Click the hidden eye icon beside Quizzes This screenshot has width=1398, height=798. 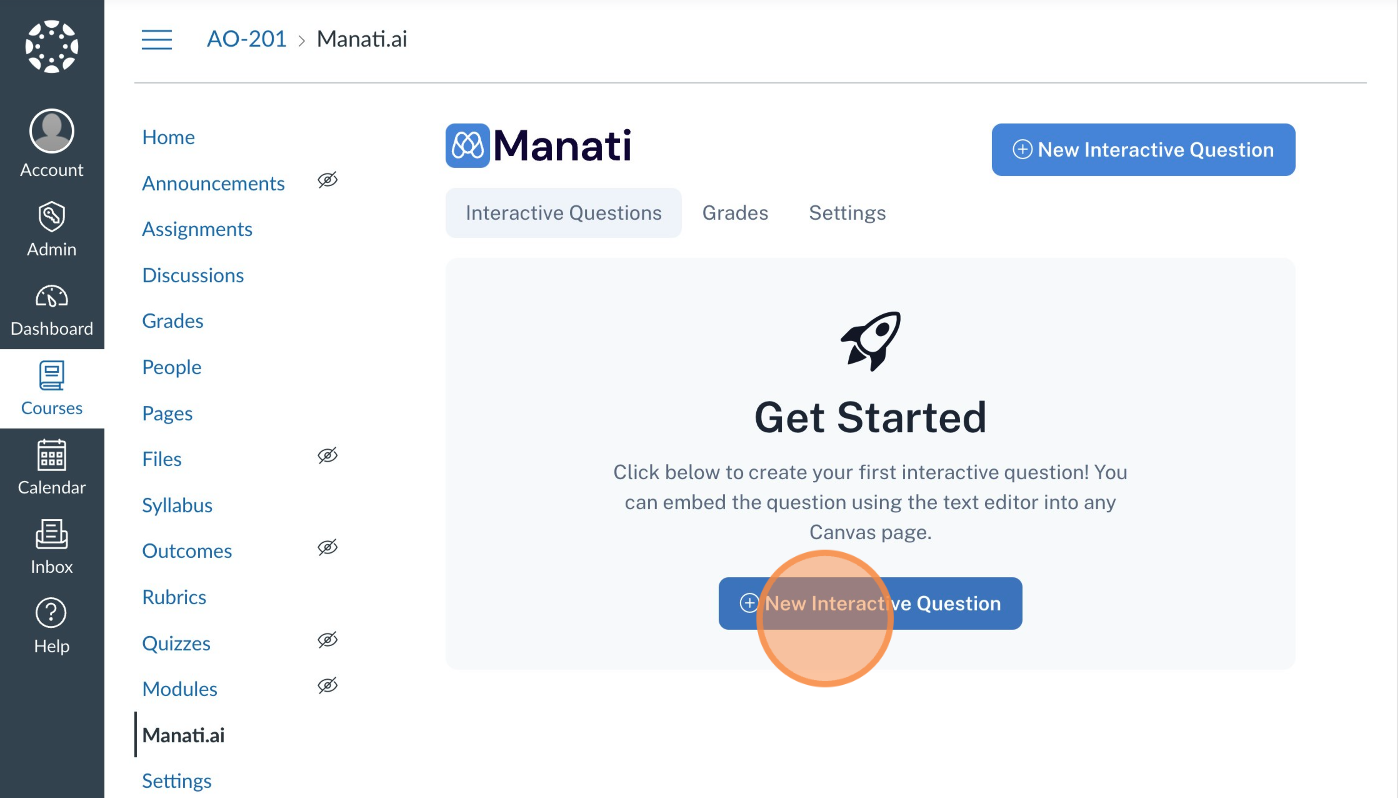[327, 640]
